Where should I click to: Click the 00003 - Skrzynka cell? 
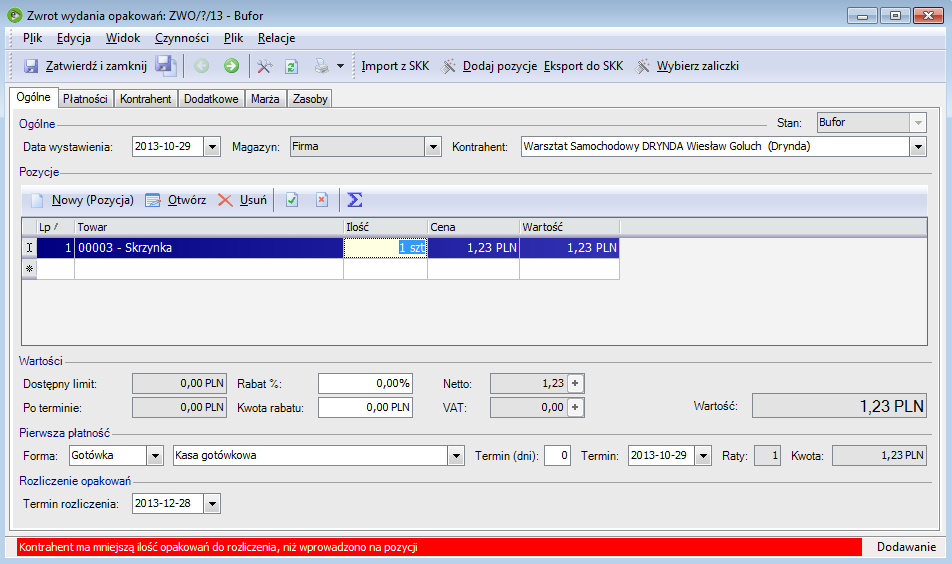tap(209, 248)
